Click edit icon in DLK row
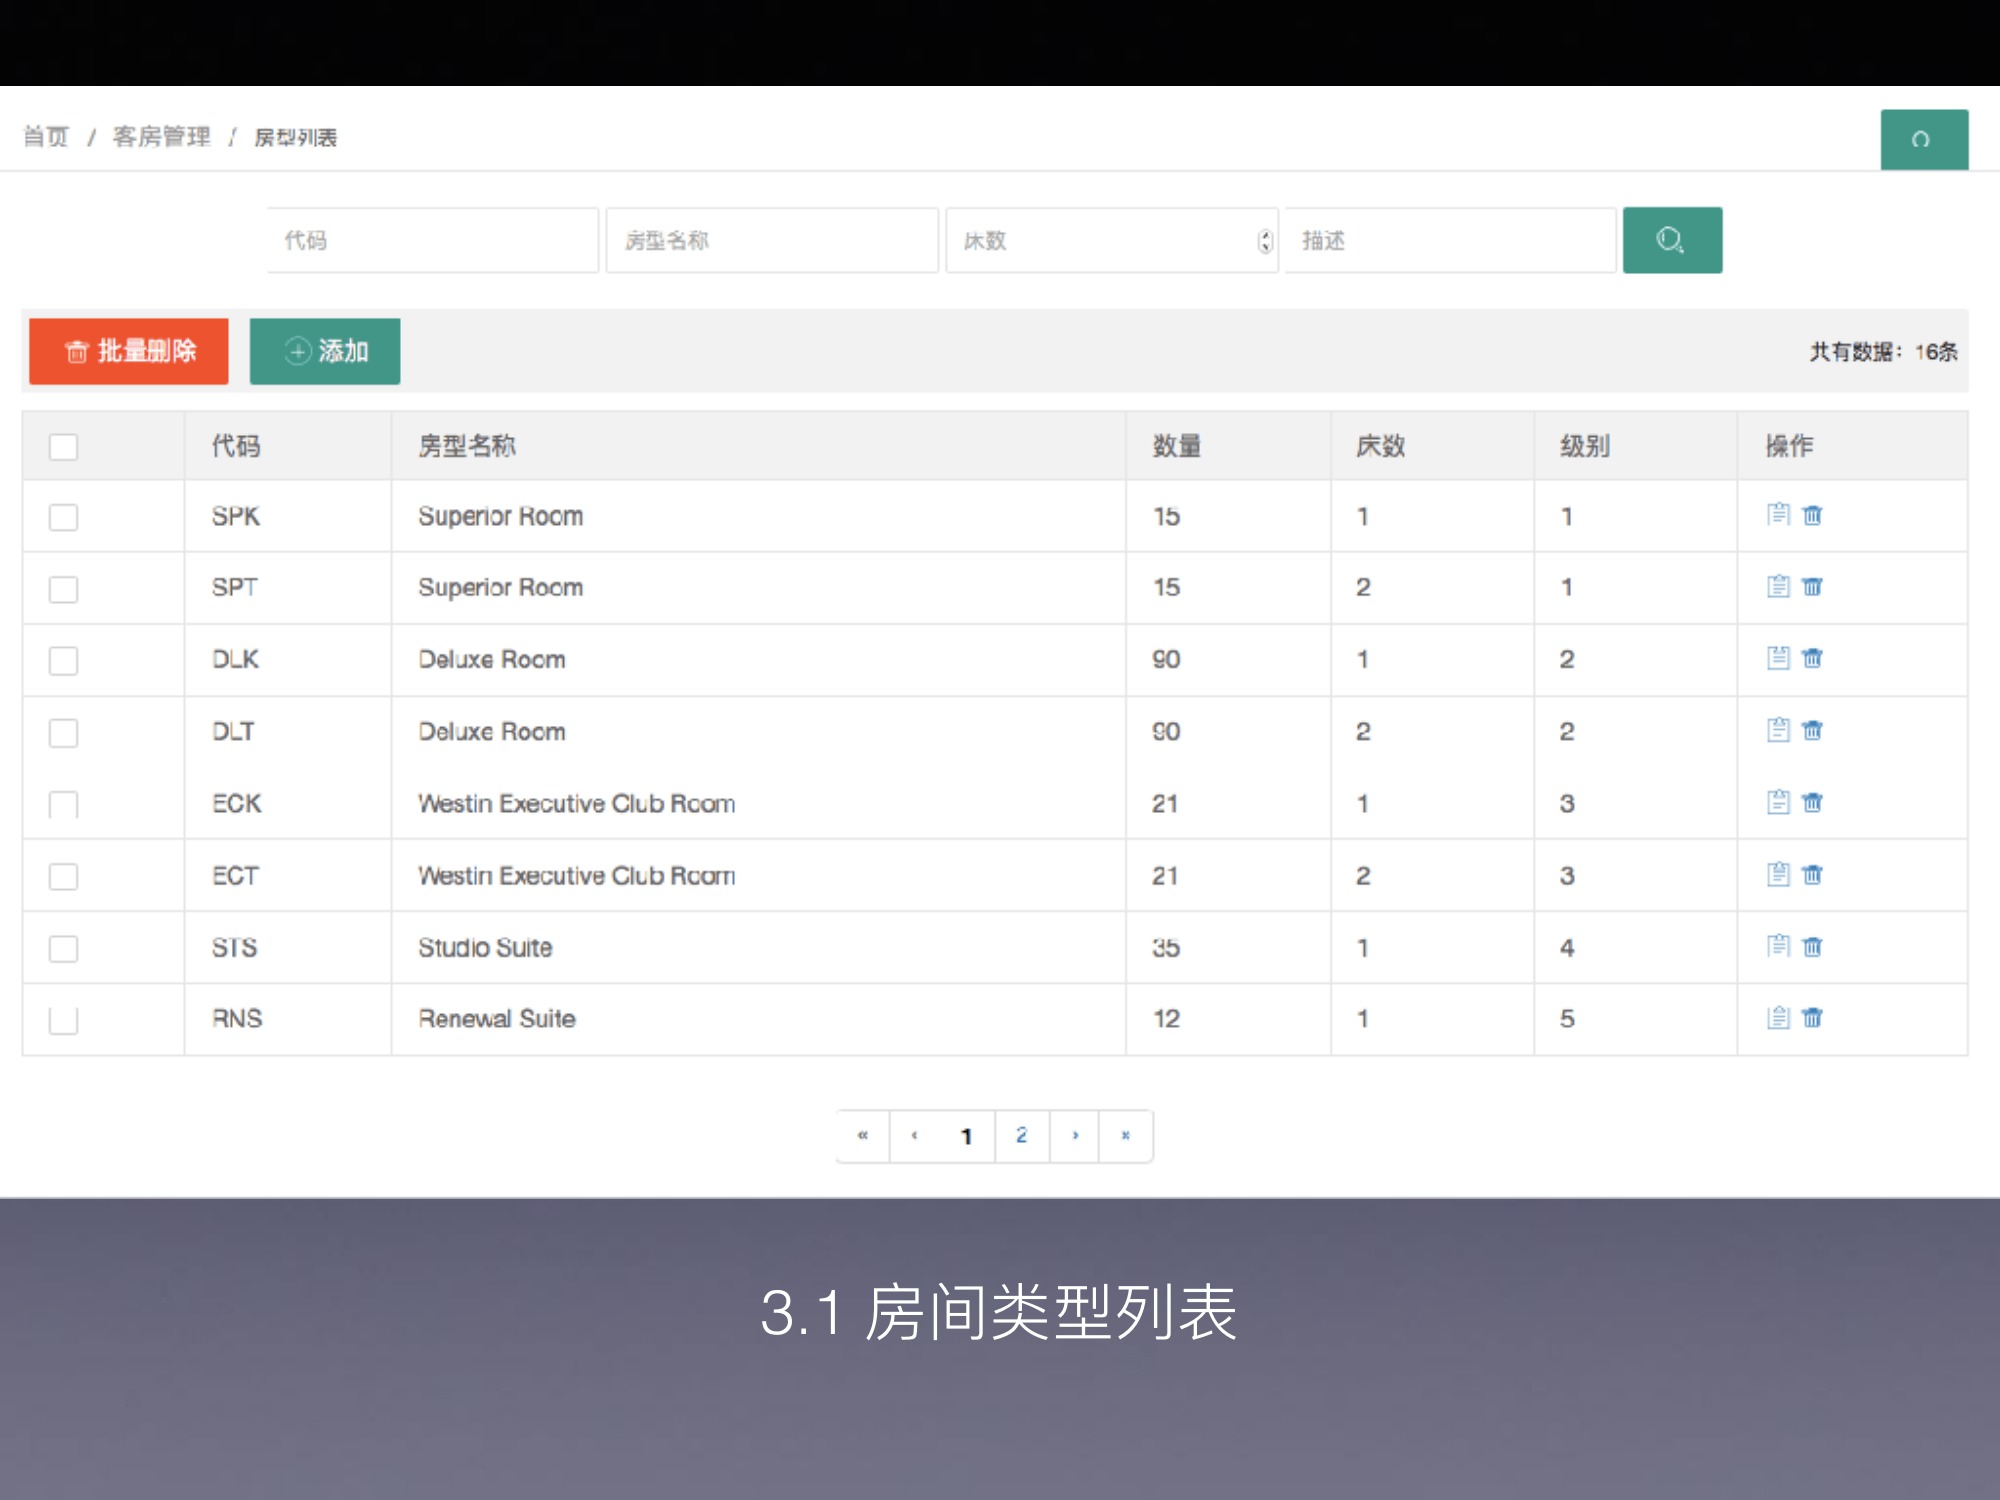The width and height of the screenshot is (2000, 1500). 1778,658
